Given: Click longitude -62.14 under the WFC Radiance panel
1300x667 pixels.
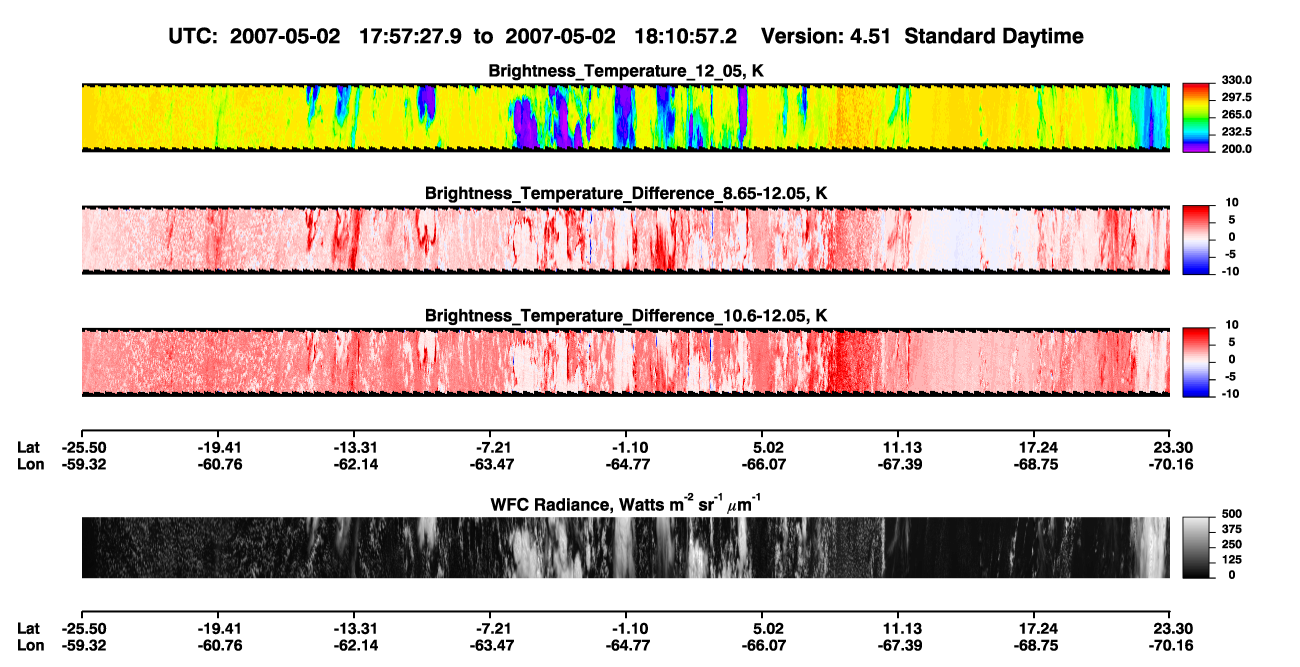Looking at the screenshot, I should coord(354,645).
